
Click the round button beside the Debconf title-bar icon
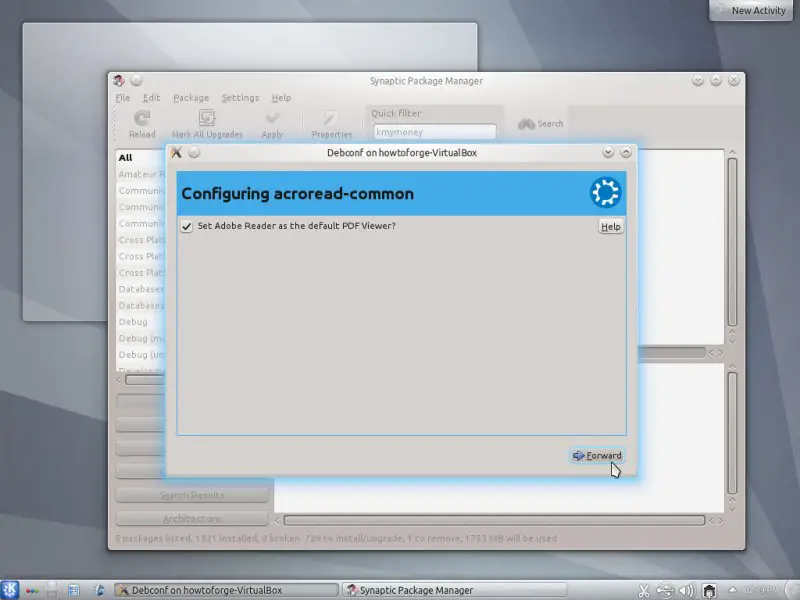(x=194, y=152)
